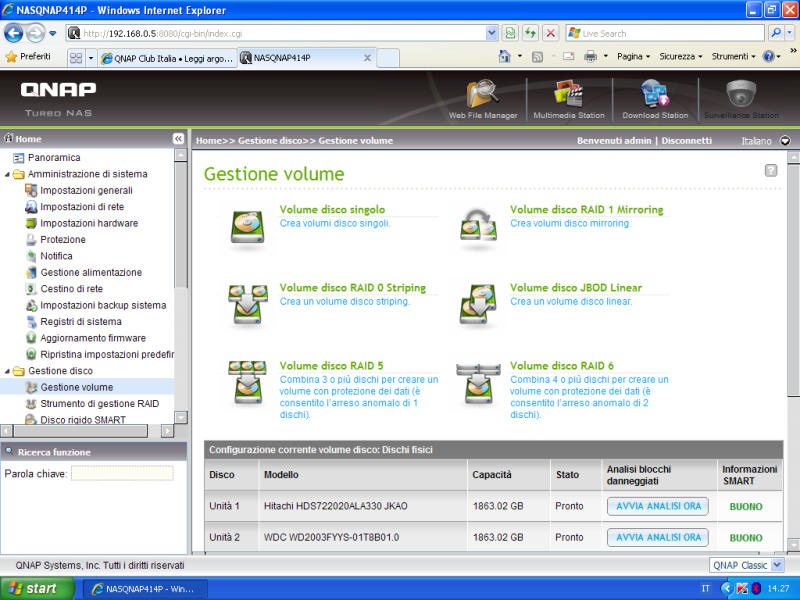Launch the Multimedia Station icon

(x=568, y=97)
